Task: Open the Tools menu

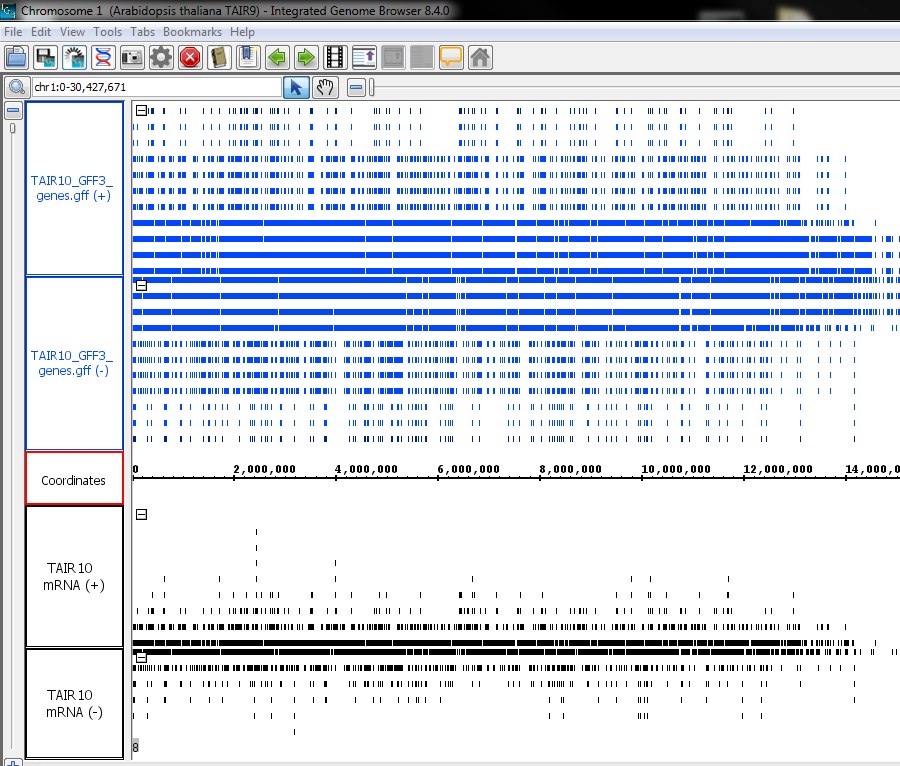Action: (107, 32)
